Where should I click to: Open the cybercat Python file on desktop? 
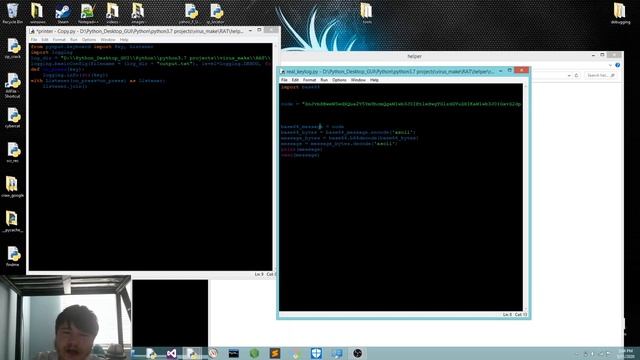pos(13,118)
